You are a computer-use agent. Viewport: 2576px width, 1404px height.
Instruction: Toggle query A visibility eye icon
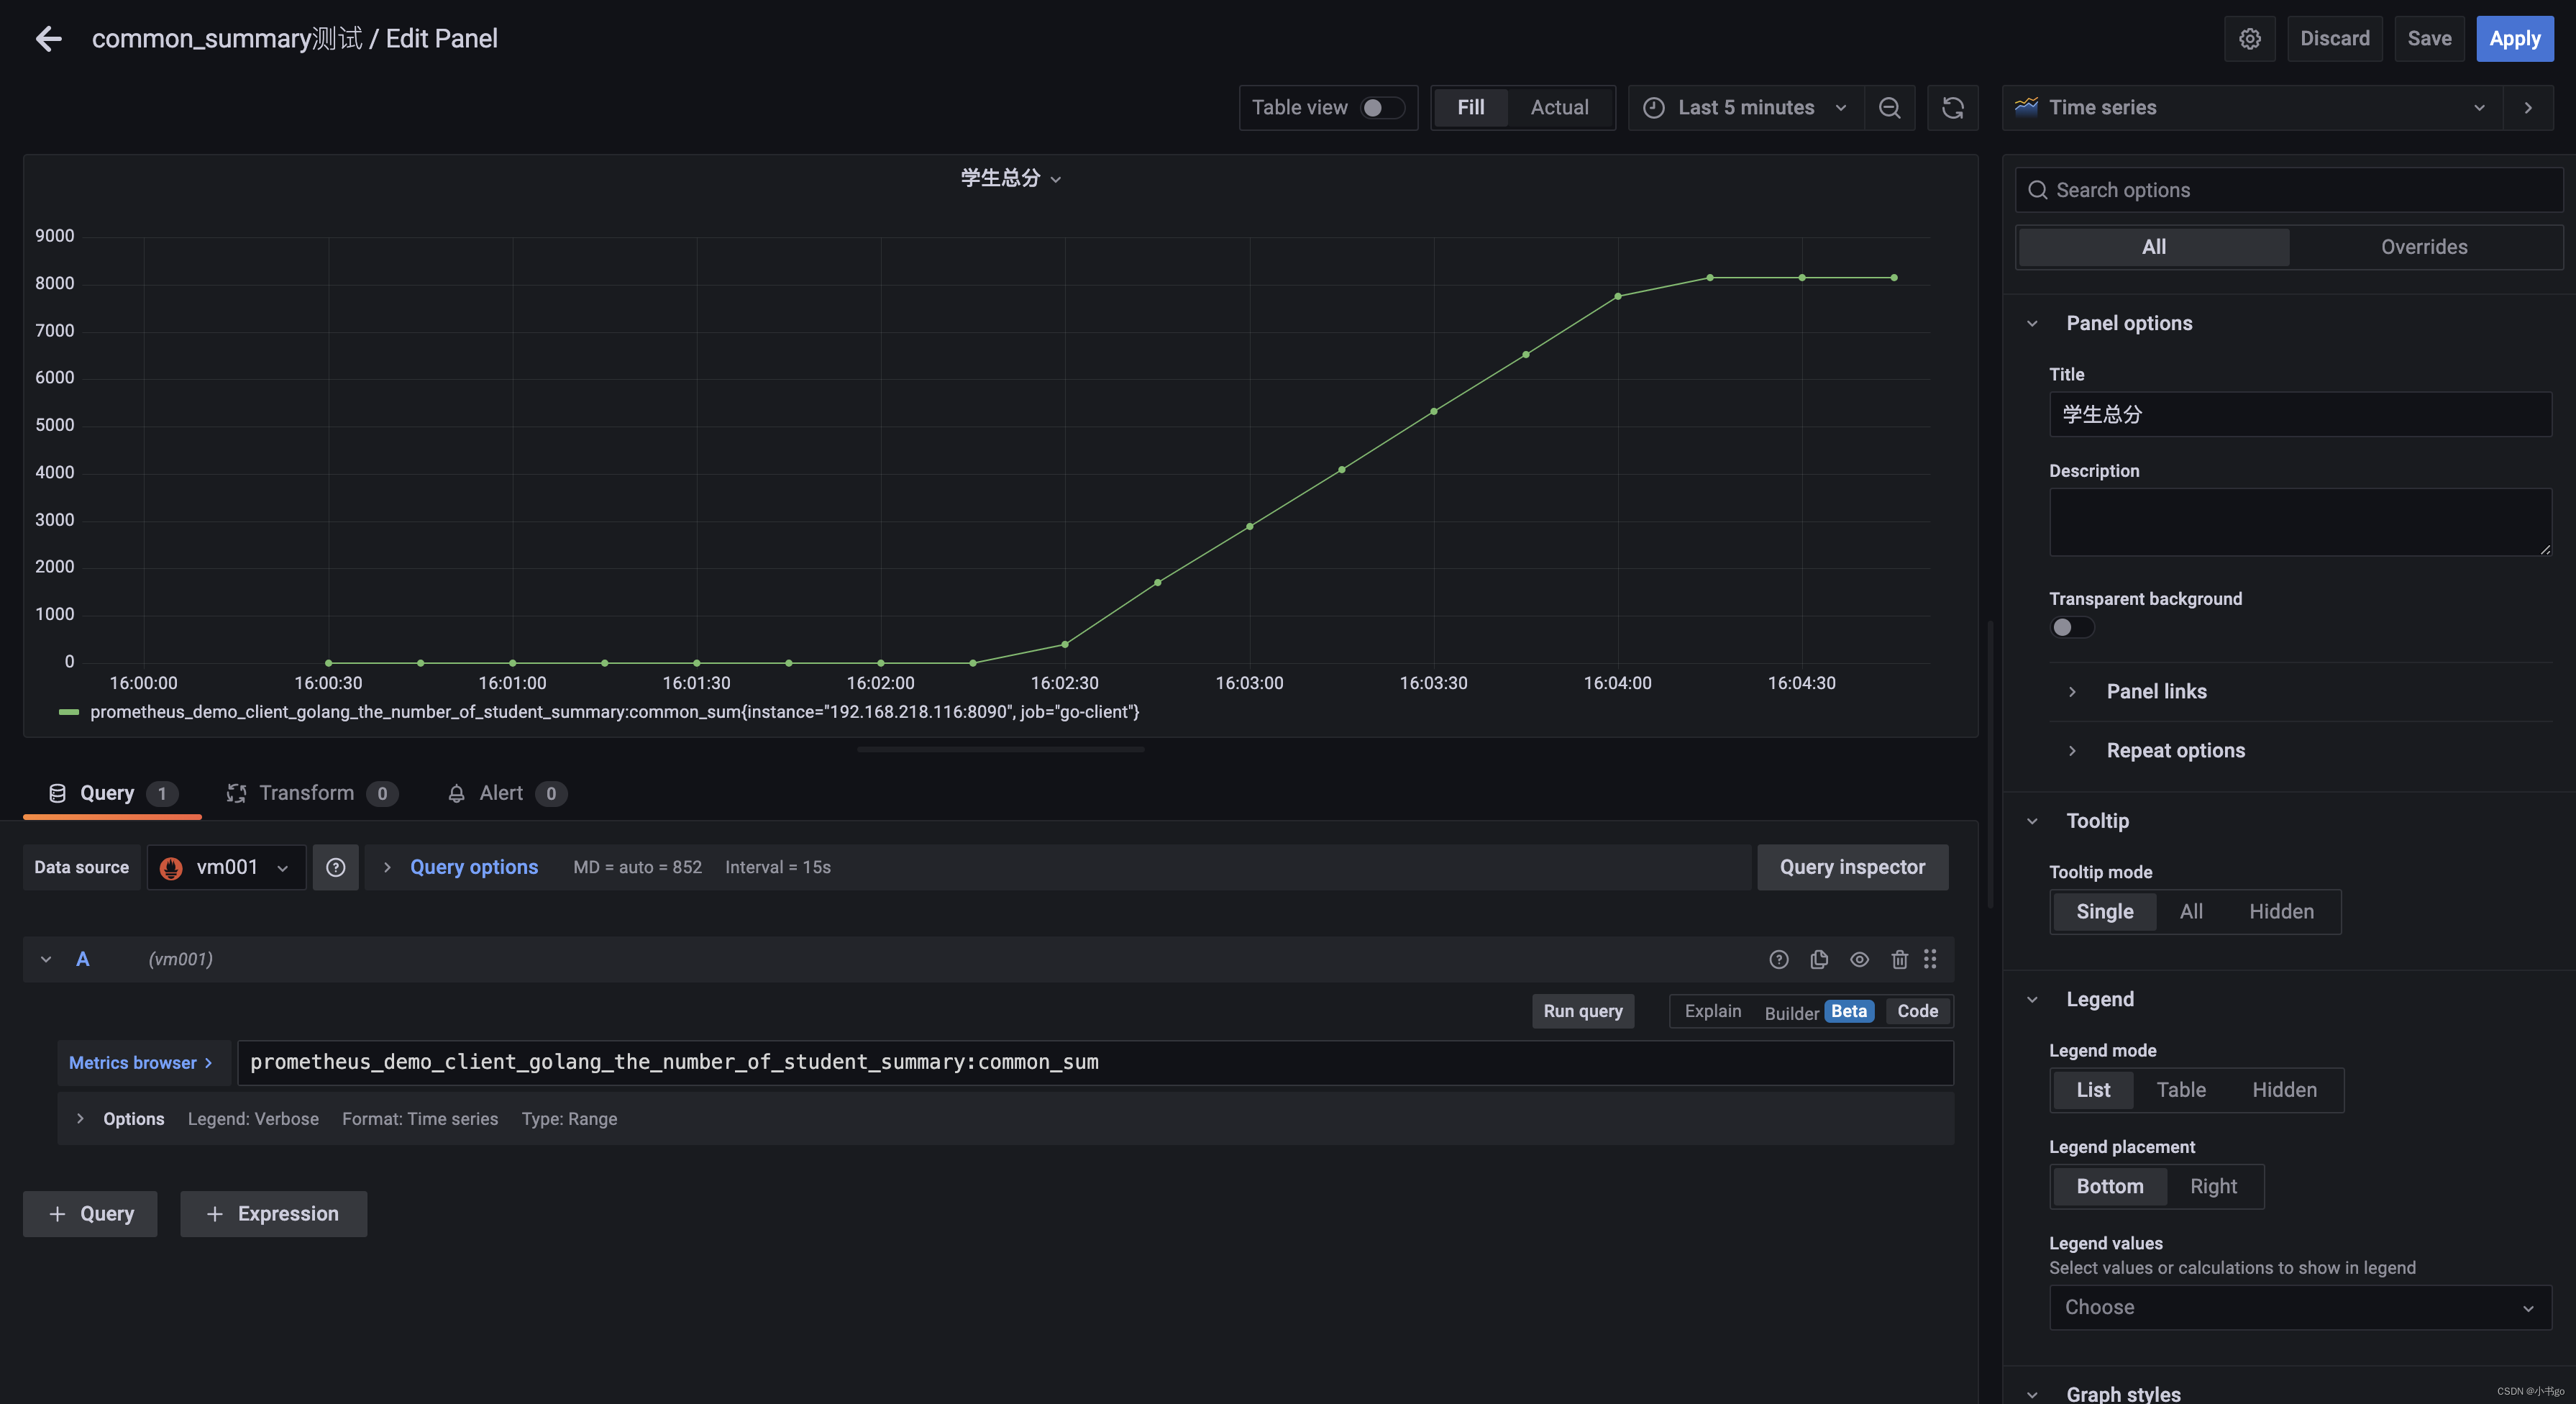[1859, 959]
